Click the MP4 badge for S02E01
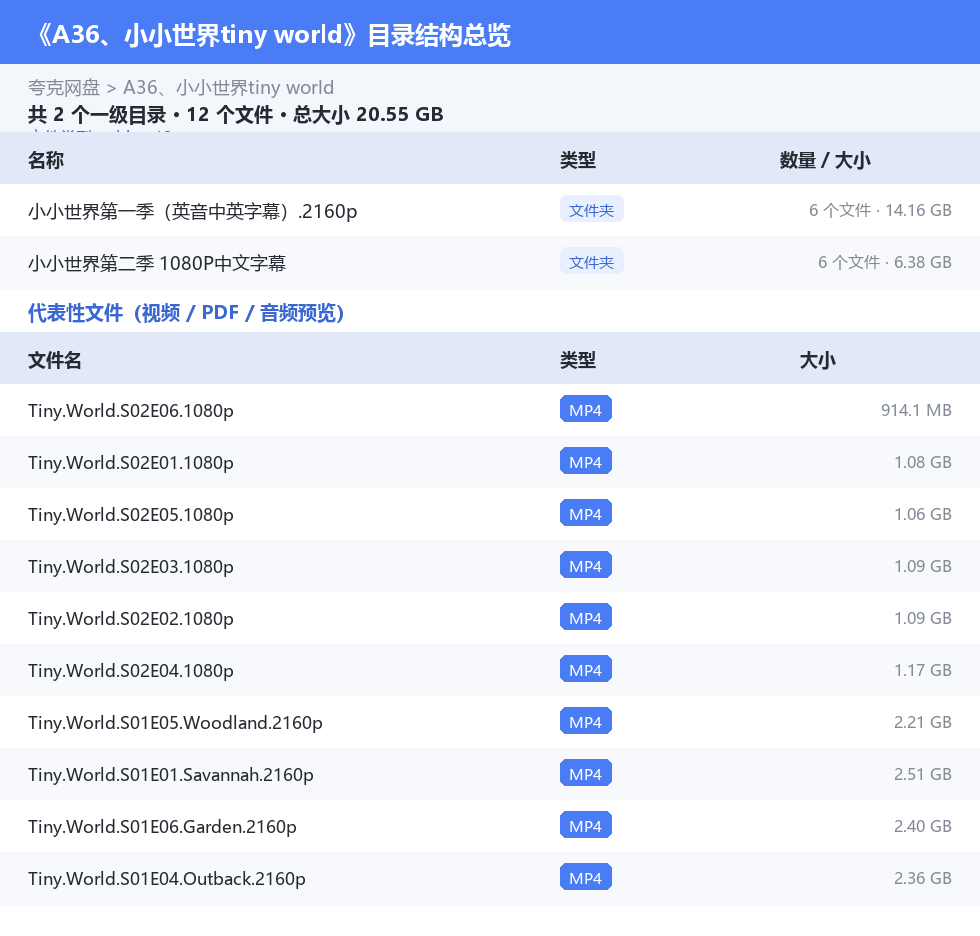The width and height of the screenshot is (980, 936). 586,461
